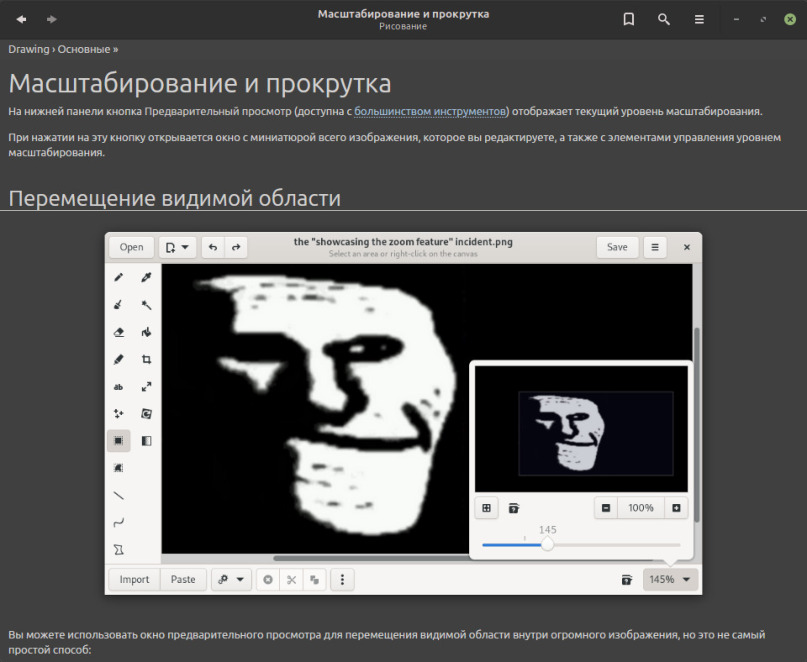Select the color picker eyedropper tool

click(x=146, y=277)
